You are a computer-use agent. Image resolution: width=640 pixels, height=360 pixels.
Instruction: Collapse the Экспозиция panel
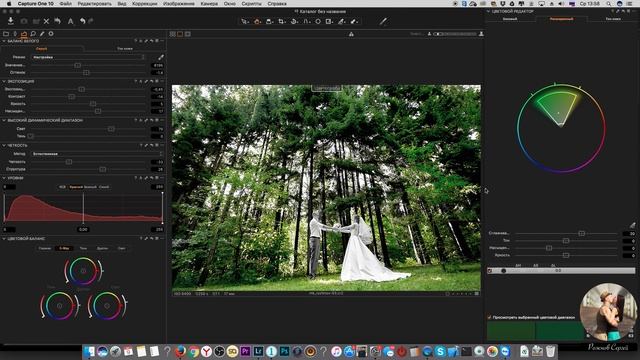4,82
